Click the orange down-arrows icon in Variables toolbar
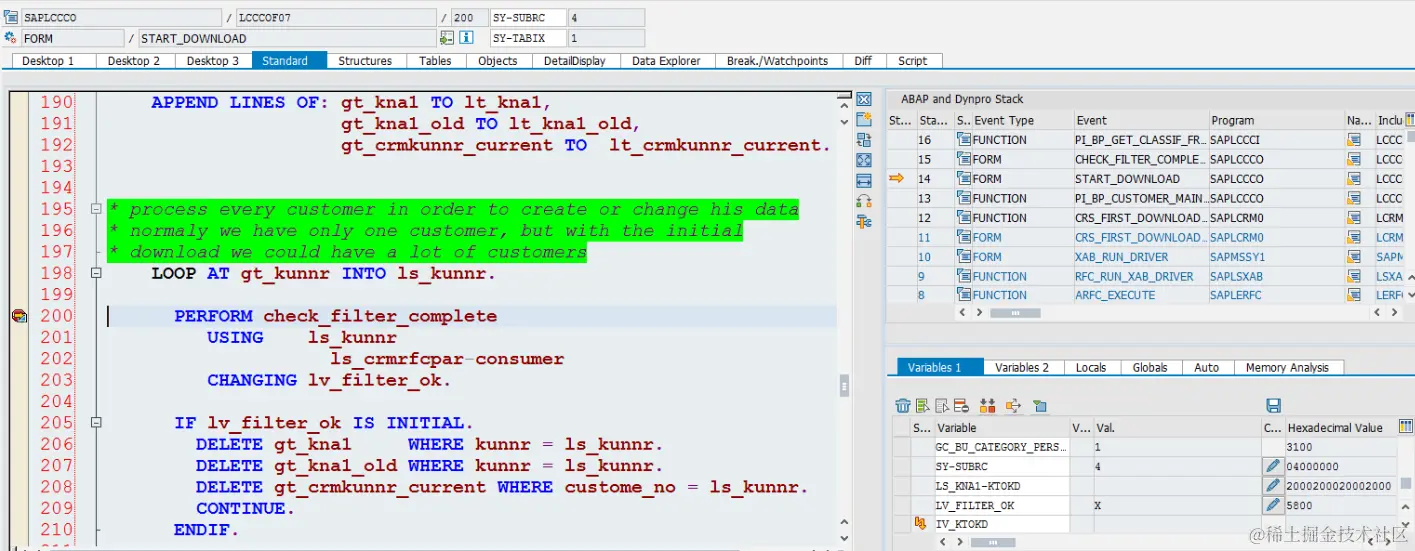 [988, 405]
